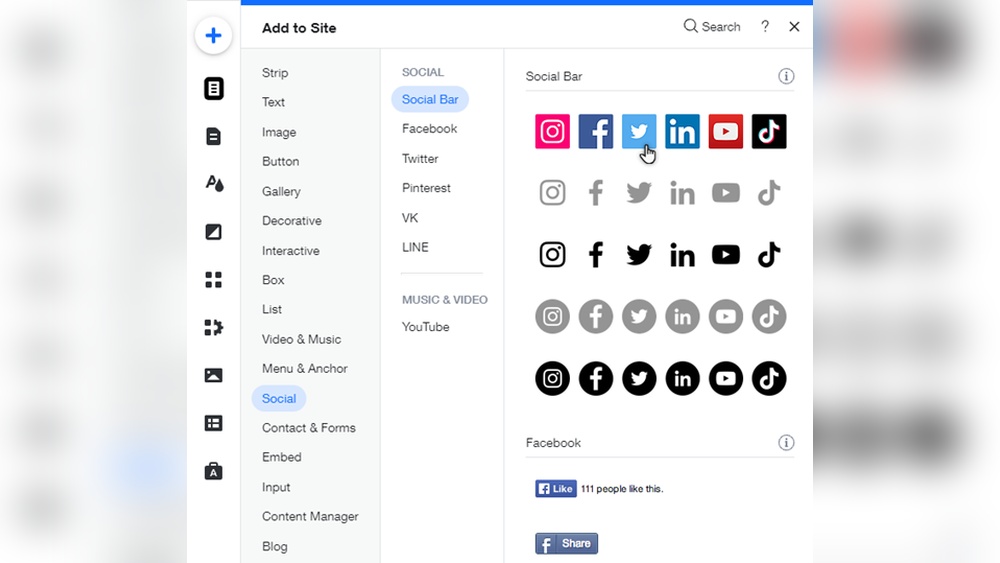This screenshot has height=563, width=1000.
Task: Click the Facebook section info icon
Action: [x=786, y=442]
